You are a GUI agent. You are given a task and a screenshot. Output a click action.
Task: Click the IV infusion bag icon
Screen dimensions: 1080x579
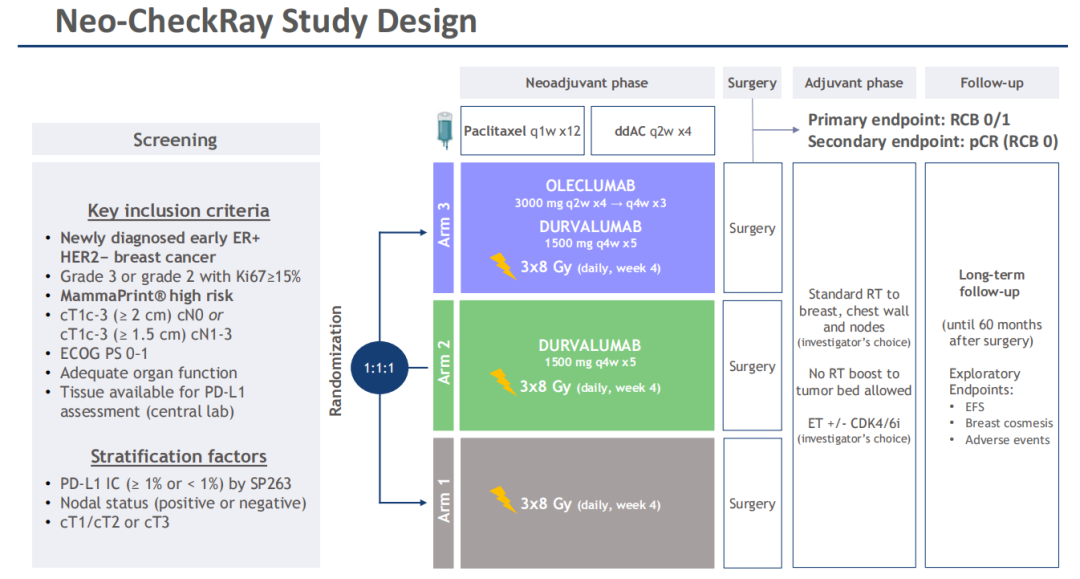[x=443, y=132]
